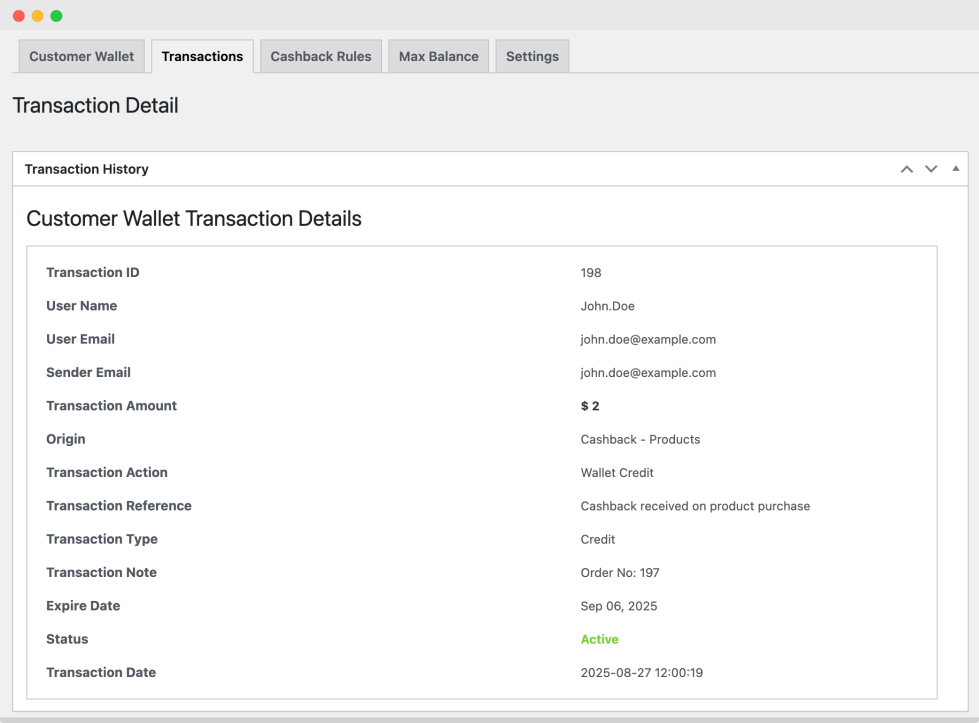Click the Customer Wallet Transaction Details heading
979x723 pixels.
click(x=194, y=219)
